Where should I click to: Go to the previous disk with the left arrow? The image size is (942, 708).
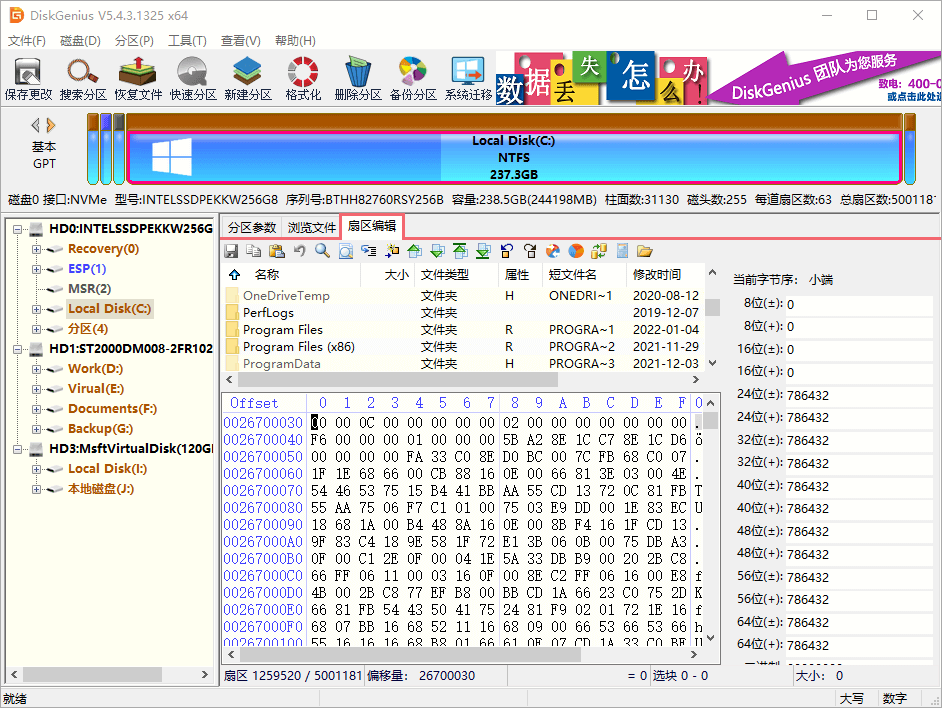(35, 125)
